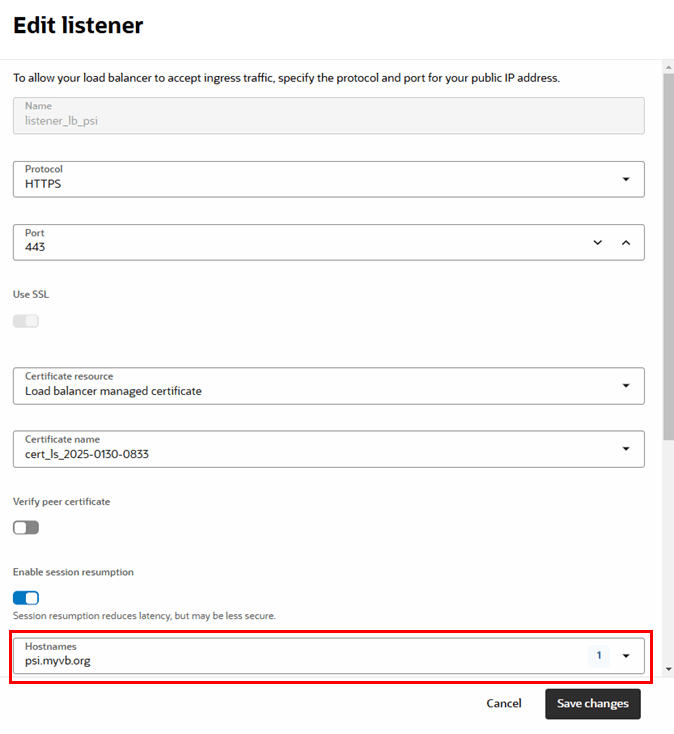674x734 pixels.
Task: Click the Port decrease chevron
Action: pos(598,242)
